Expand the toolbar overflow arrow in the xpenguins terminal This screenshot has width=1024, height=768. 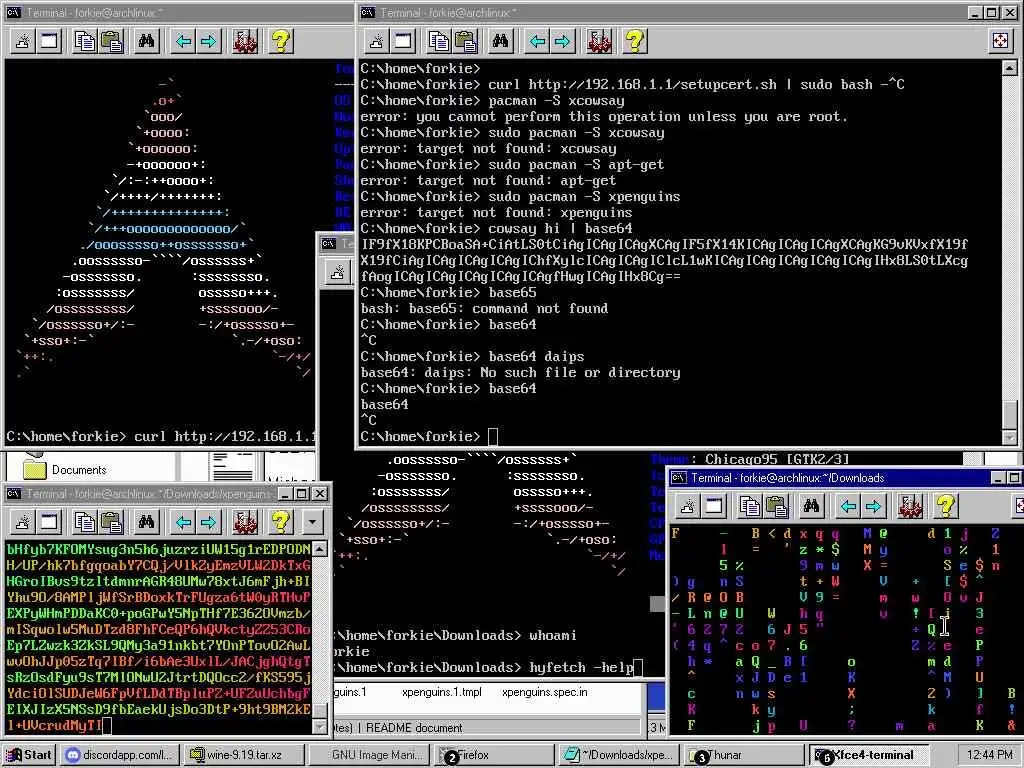[x=312, y=522]
